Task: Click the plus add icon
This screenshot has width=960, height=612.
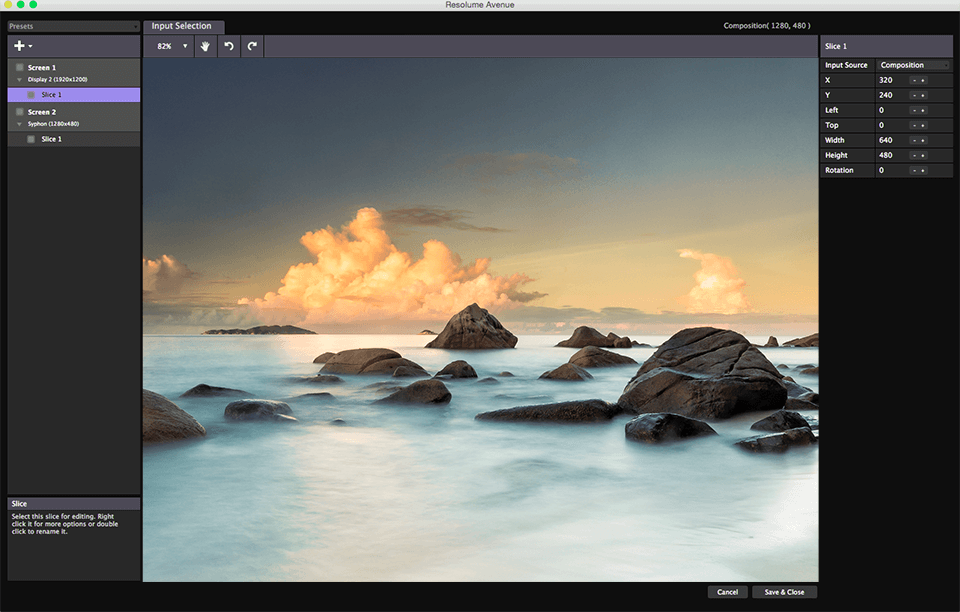Action: pyautogui.click(x=19, y=46)
